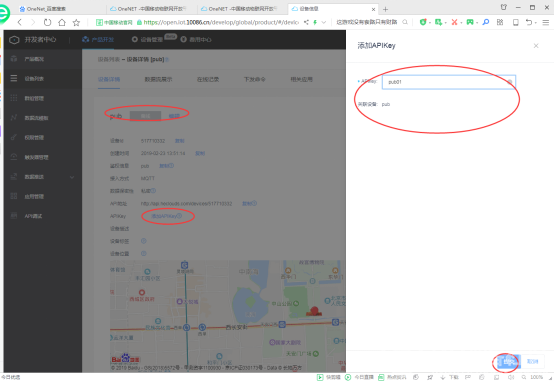The height and width of the screenshot is (383, 554).
Task: Select the product development top menu
Action: click(x=98, y=40)
